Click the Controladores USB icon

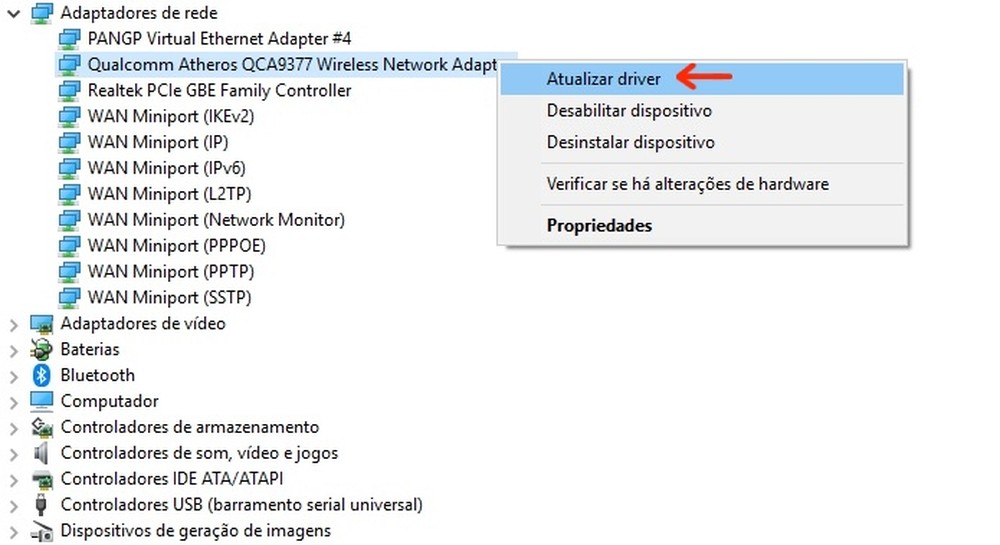coord(41,505)
